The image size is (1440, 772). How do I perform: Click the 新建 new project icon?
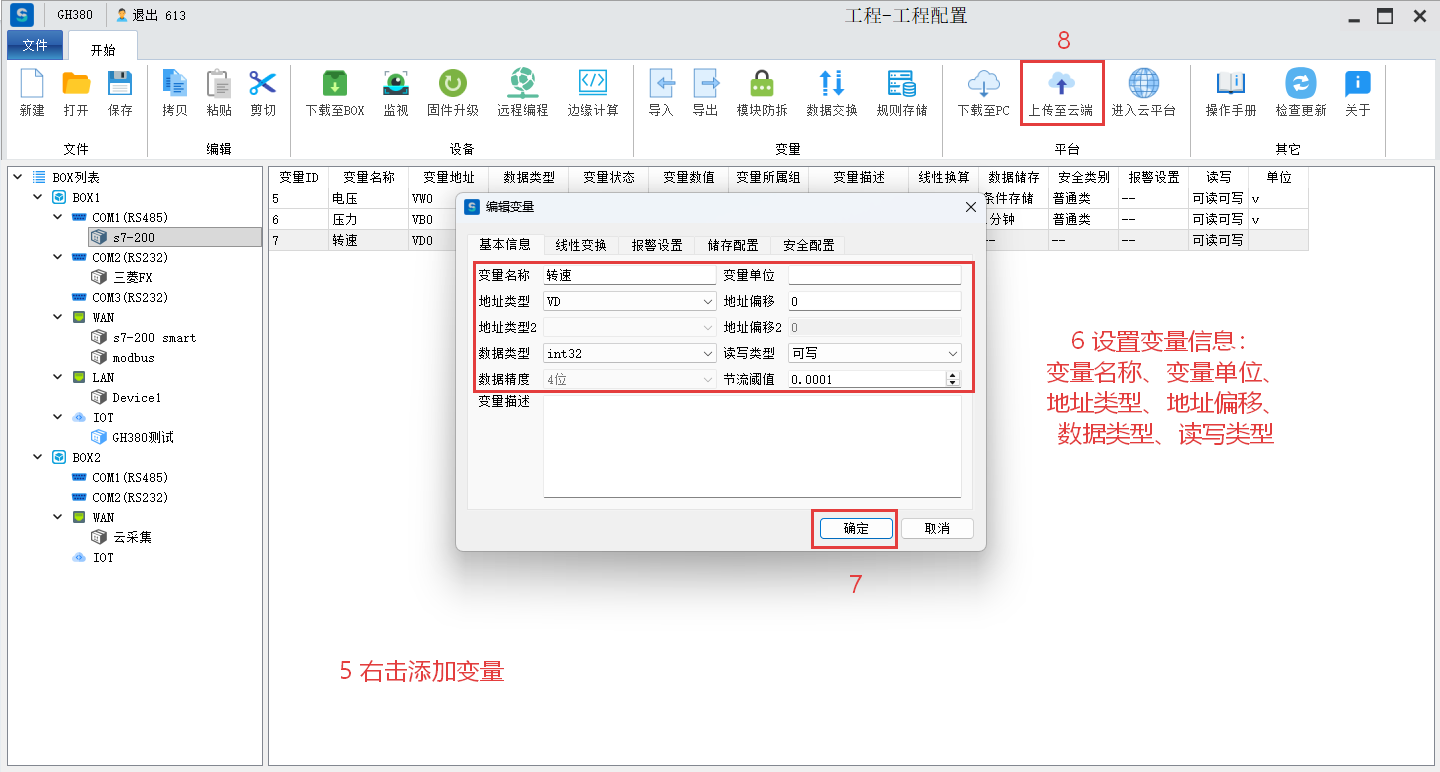point(32,83)
